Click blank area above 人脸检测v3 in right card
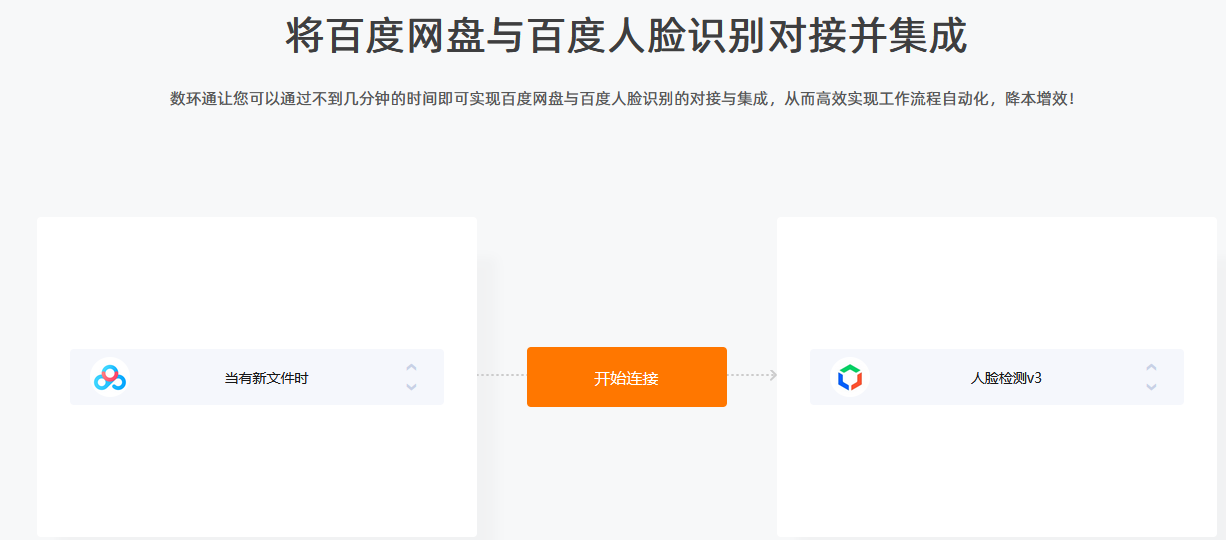1226x540 pixels. pos(997,285)
